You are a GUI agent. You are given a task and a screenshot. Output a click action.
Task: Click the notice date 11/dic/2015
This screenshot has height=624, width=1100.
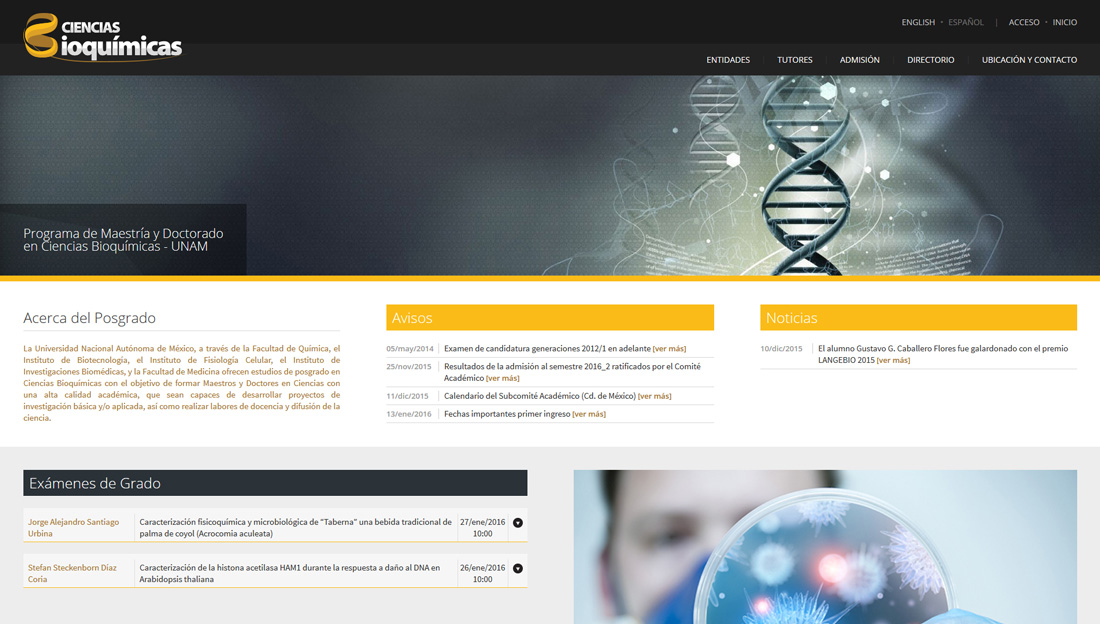(408, 397)
